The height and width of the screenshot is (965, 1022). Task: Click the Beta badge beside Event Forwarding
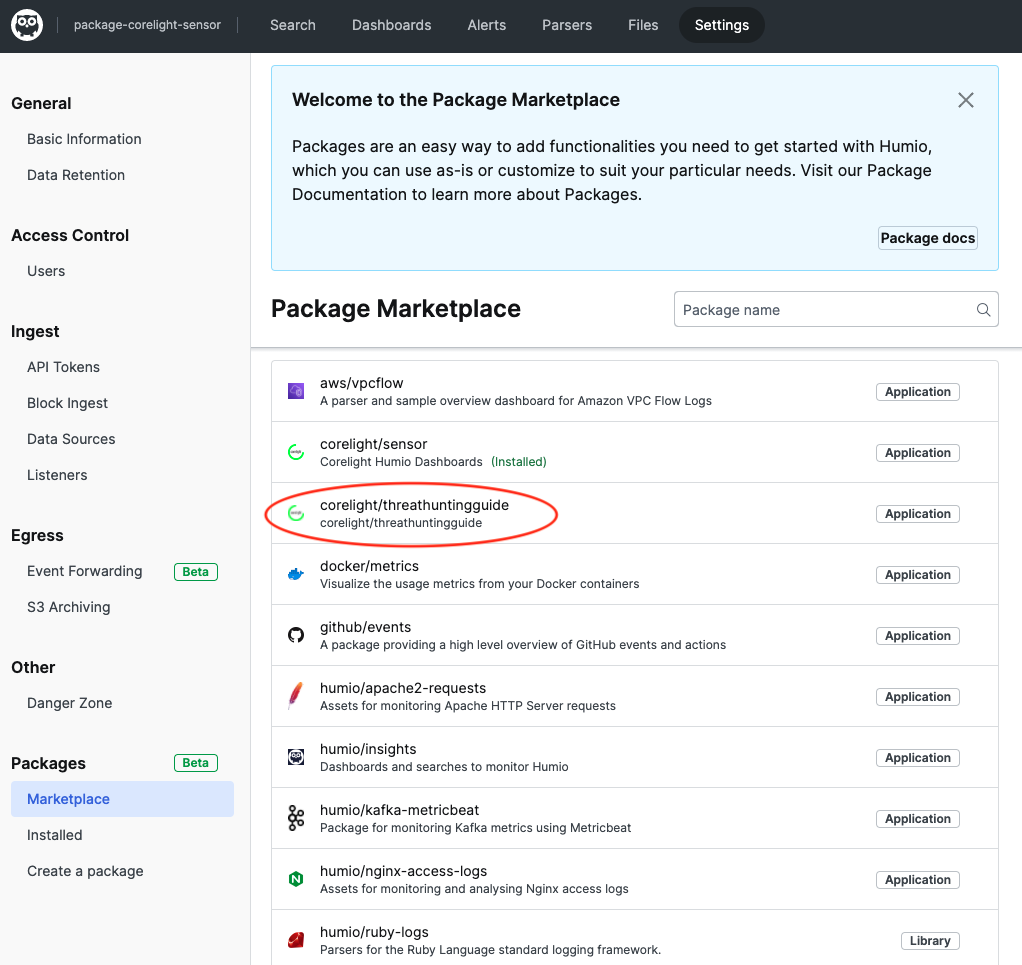pyautogui.click(x=196, y=571)
